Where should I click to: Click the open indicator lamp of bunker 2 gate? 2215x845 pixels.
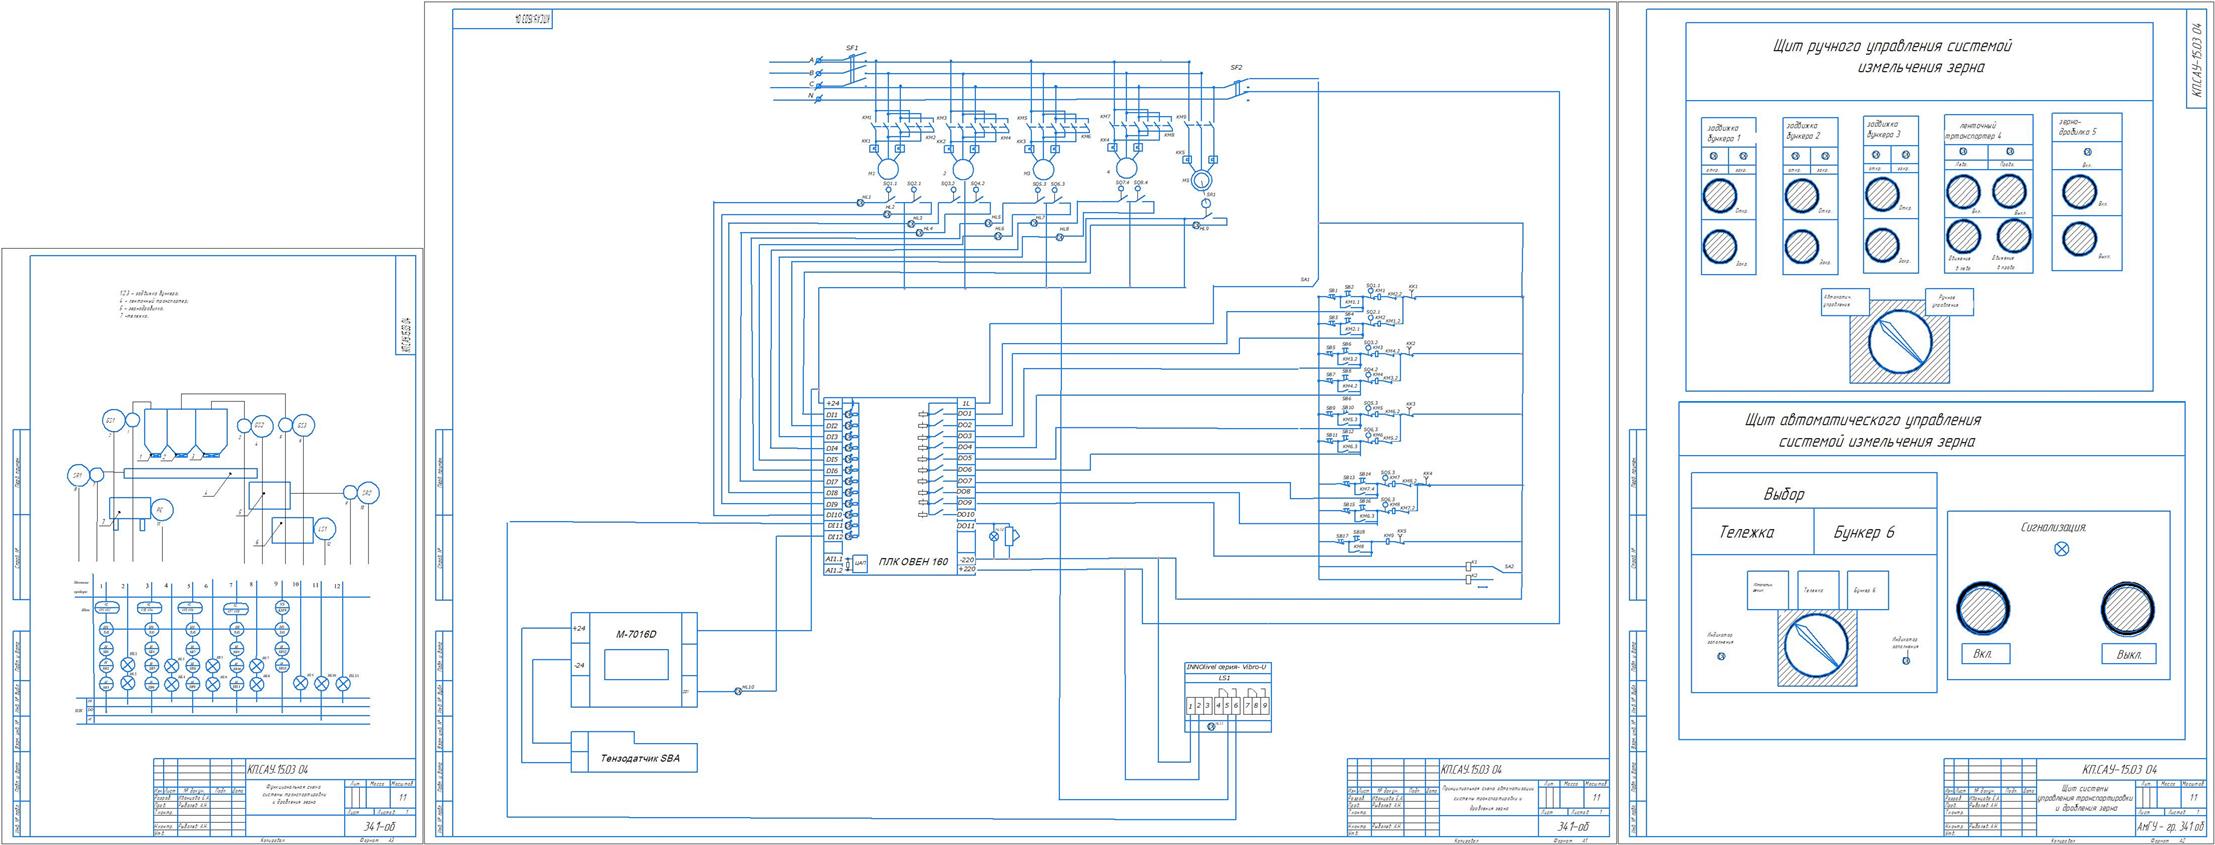pyautogui.click(x=1795, y=156)
